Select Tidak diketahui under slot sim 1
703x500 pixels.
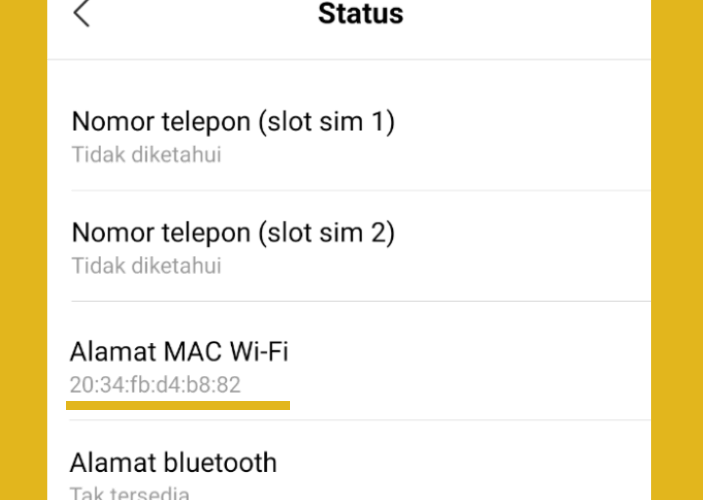[x=147, y=155]
